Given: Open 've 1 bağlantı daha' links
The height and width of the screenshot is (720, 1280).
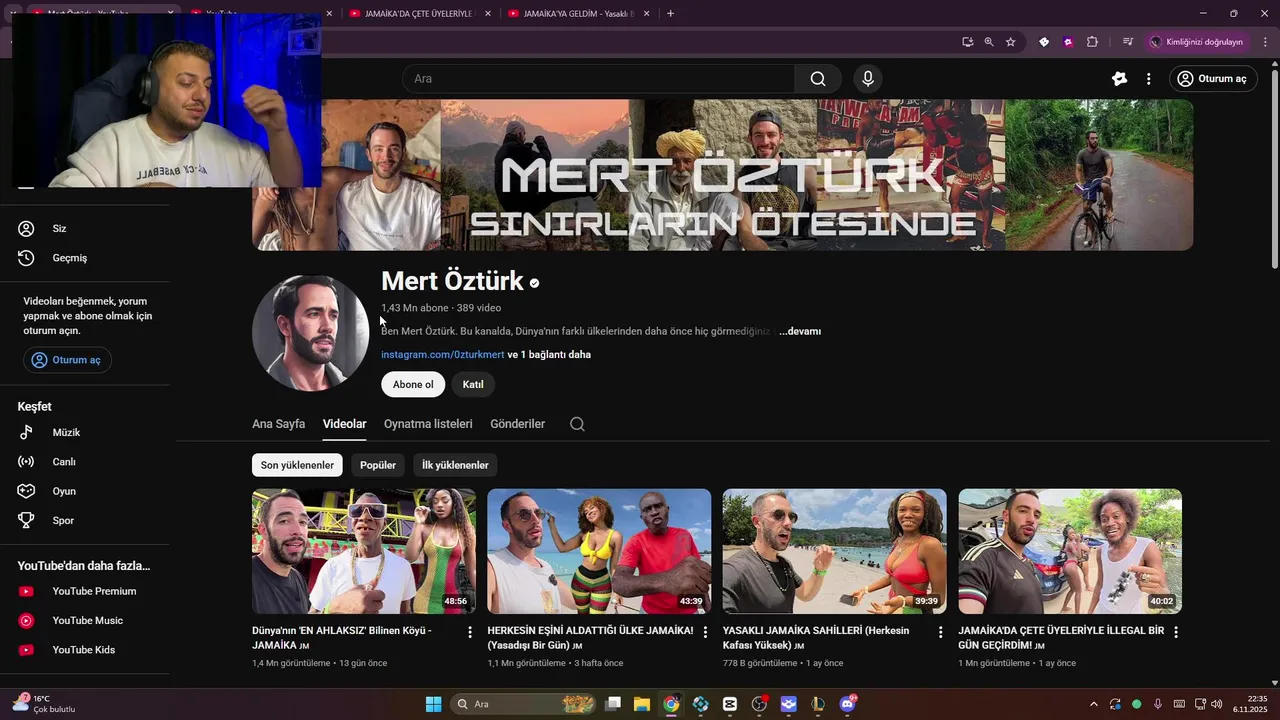Looking at the screenshot, I should [x=549, y=355].
